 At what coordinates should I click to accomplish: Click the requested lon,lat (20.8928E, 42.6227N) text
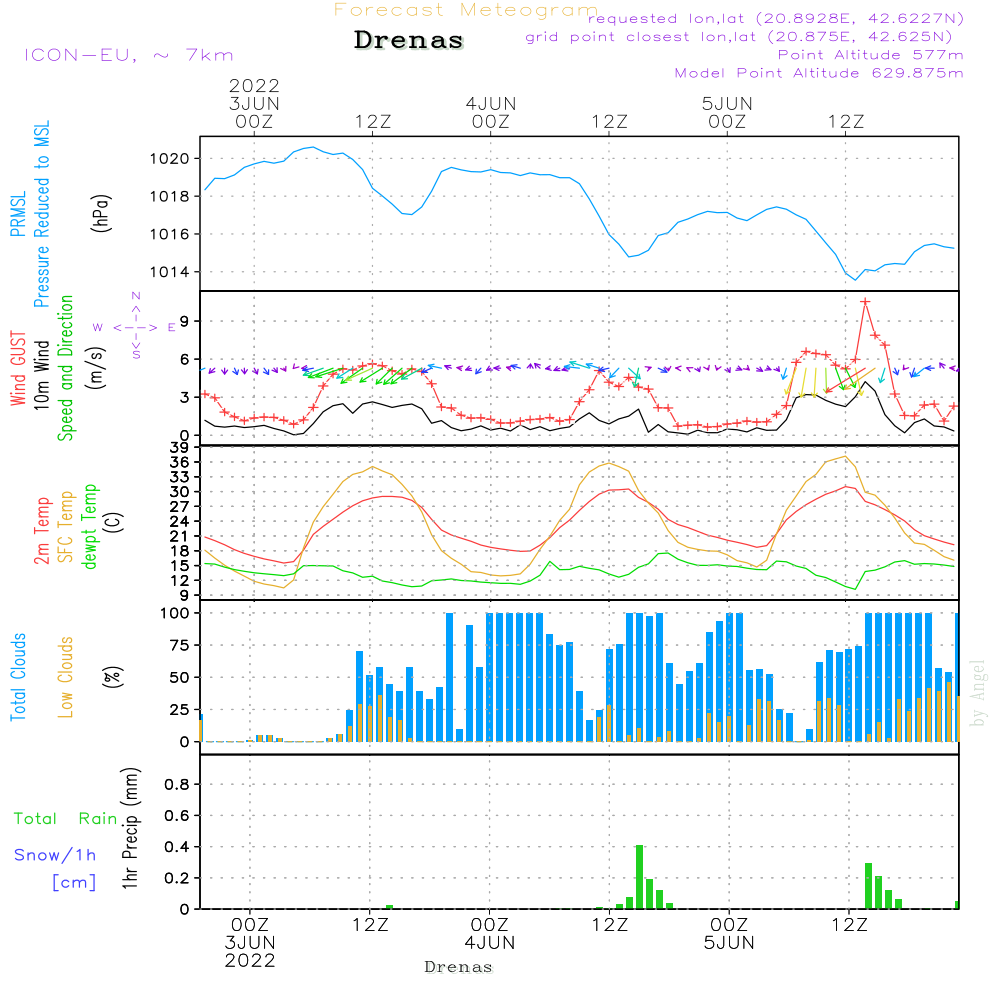[x=776, y=18]
